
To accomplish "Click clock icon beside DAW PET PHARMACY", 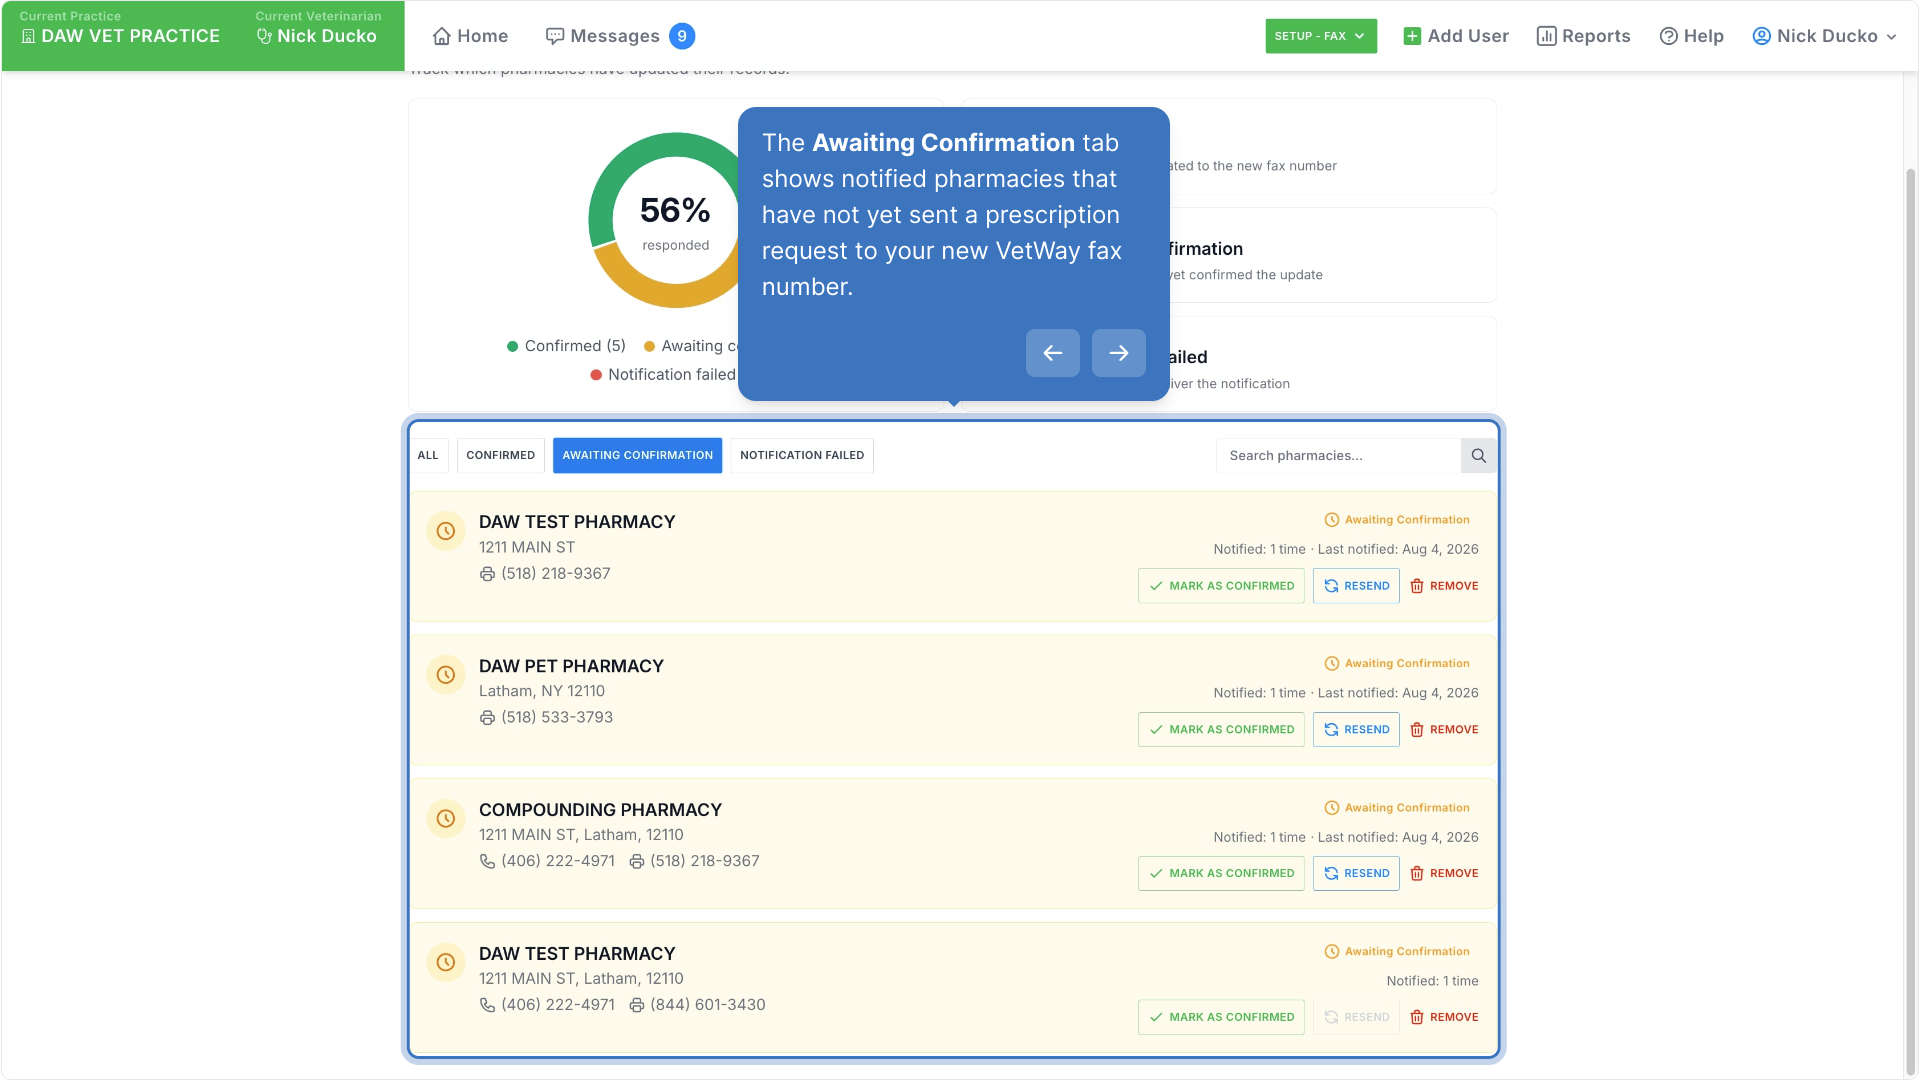I will click(446, 675).
